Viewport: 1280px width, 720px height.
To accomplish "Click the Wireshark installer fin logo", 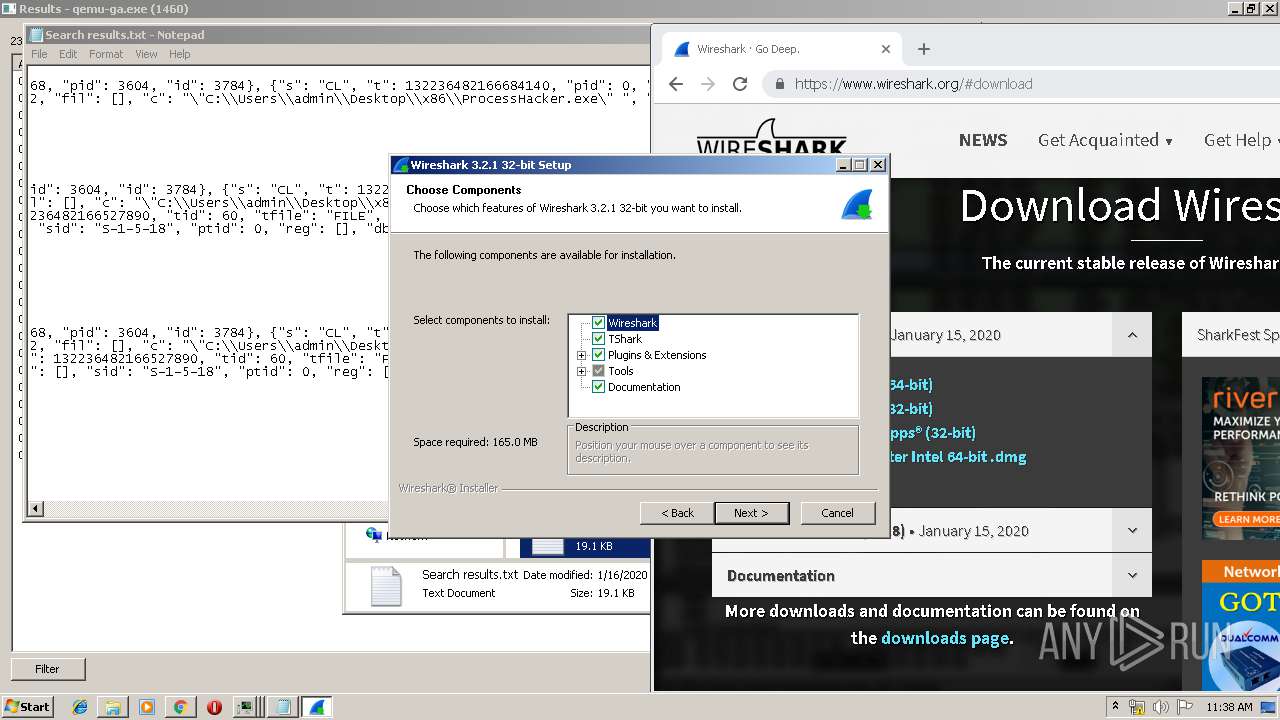I will coord(856,204).
